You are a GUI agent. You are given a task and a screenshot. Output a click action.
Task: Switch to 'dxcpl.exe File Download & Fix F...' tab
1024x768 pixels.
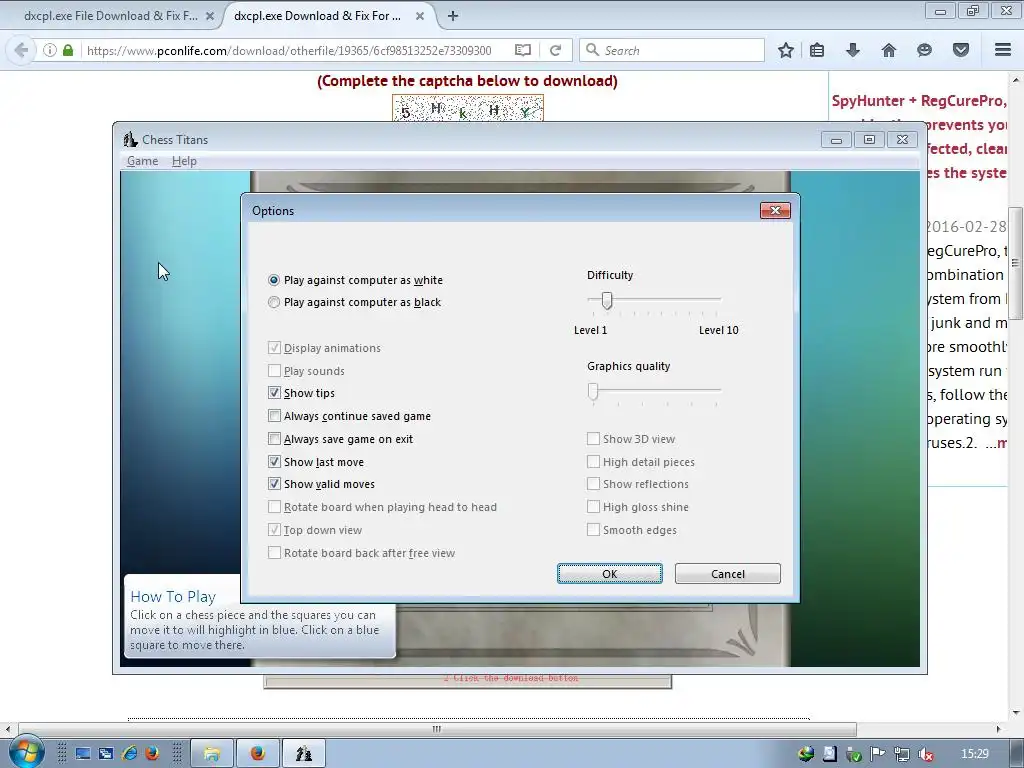point(110,16)
